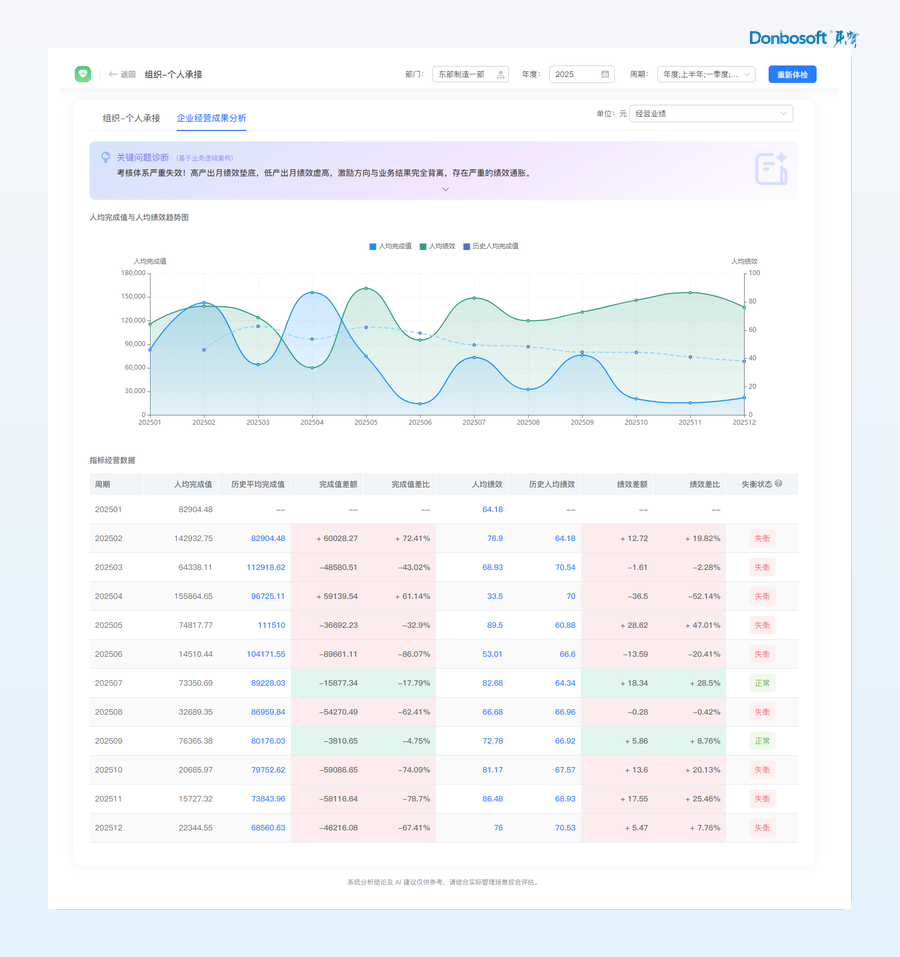Image resolution: width=900 pixels, height=957 pixels.
Task: Go back with the 返回 arrow button
Action: tap(122, 74)
